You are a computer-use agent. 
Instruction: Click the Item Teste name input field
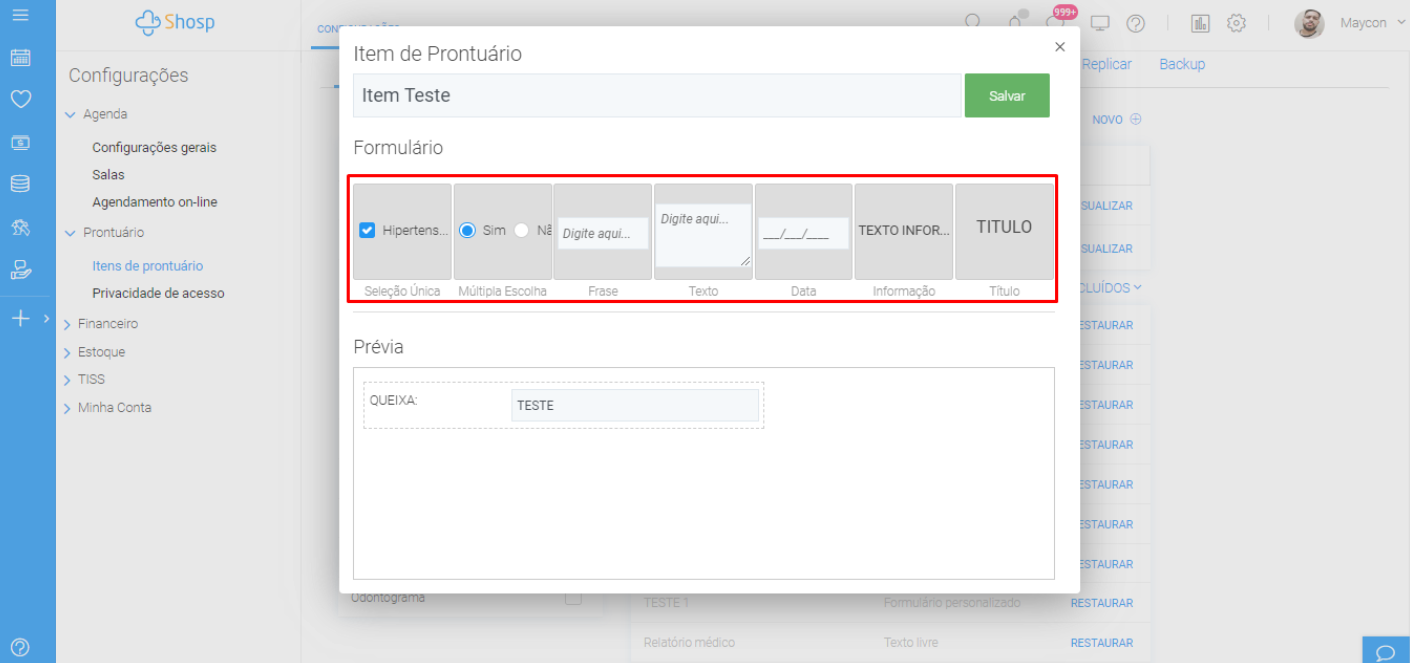click(x=656, y=96)
